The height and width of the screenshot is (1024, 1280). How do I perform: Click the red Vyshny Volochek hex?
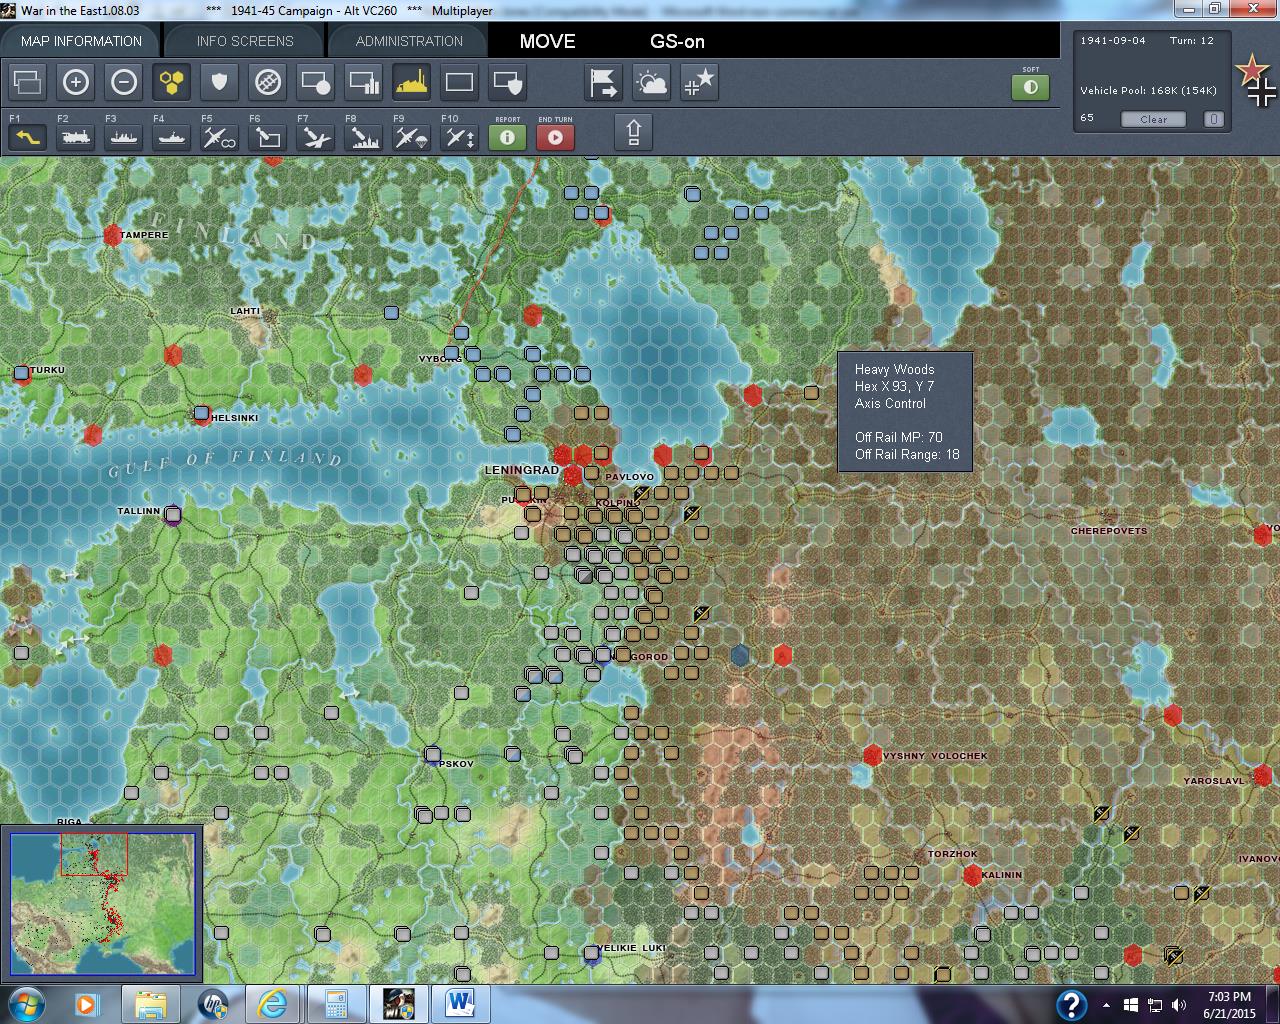[x=872, y=756]
